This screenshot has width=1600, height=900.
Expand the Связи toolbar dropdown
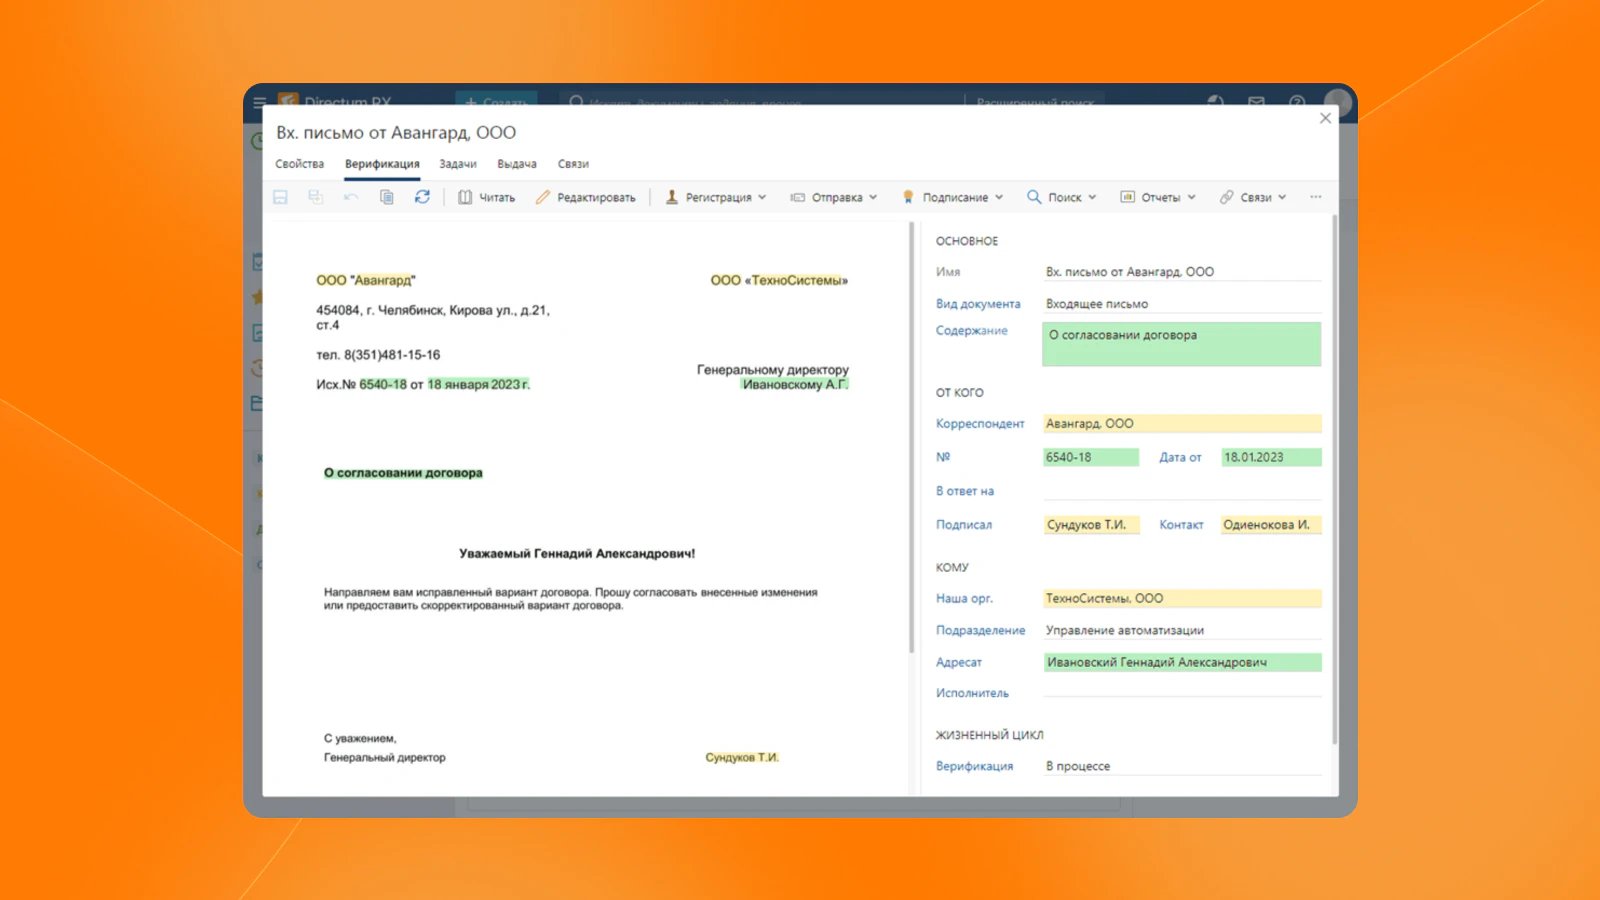1253,198
